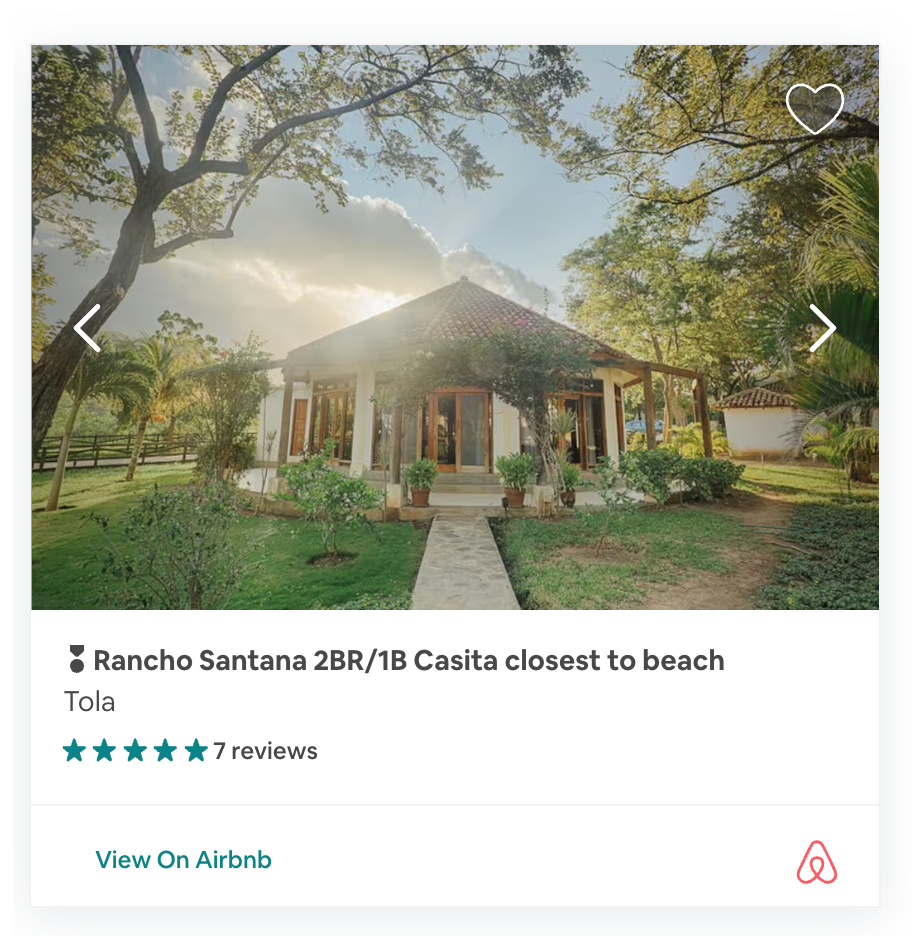Open the View On Airbnb link
The width and height of the screenshot is (912, 948).
point(183,860)
